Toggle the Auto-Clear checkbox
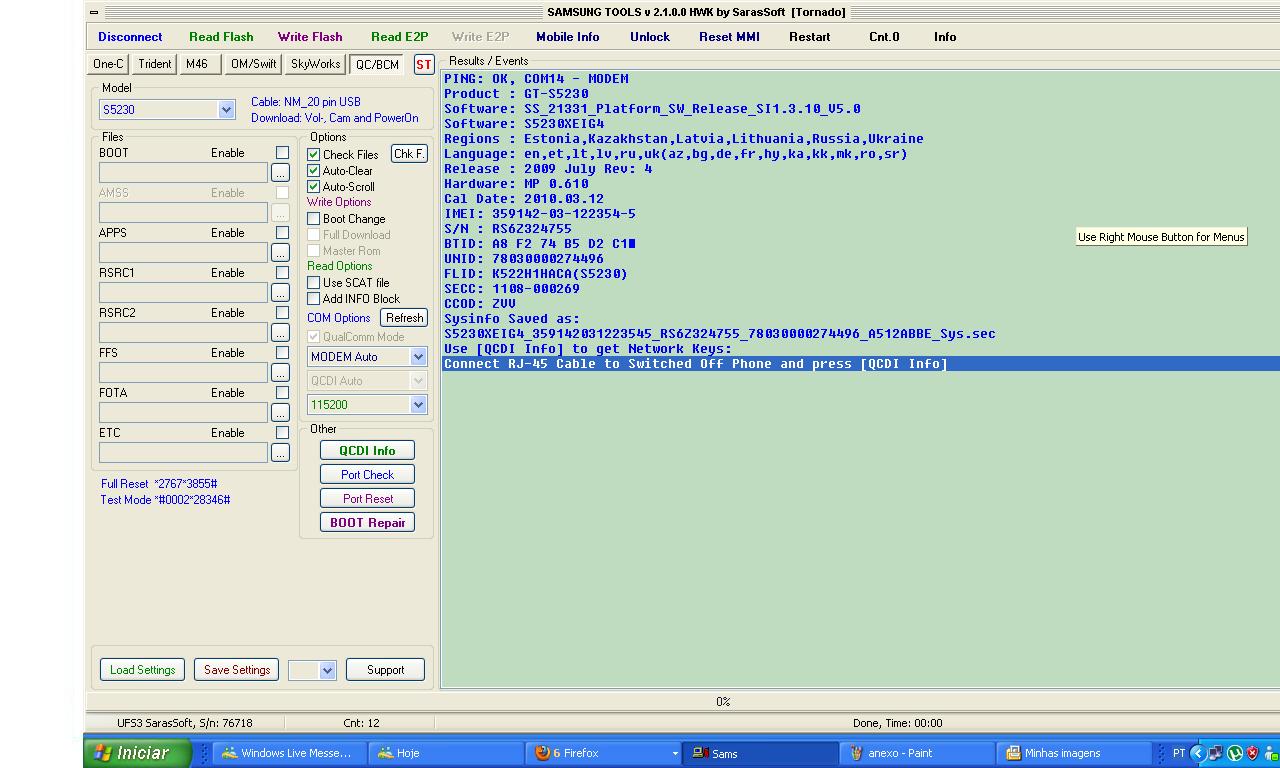This screenshot has width=1280, height=768. tap(314, 171)
